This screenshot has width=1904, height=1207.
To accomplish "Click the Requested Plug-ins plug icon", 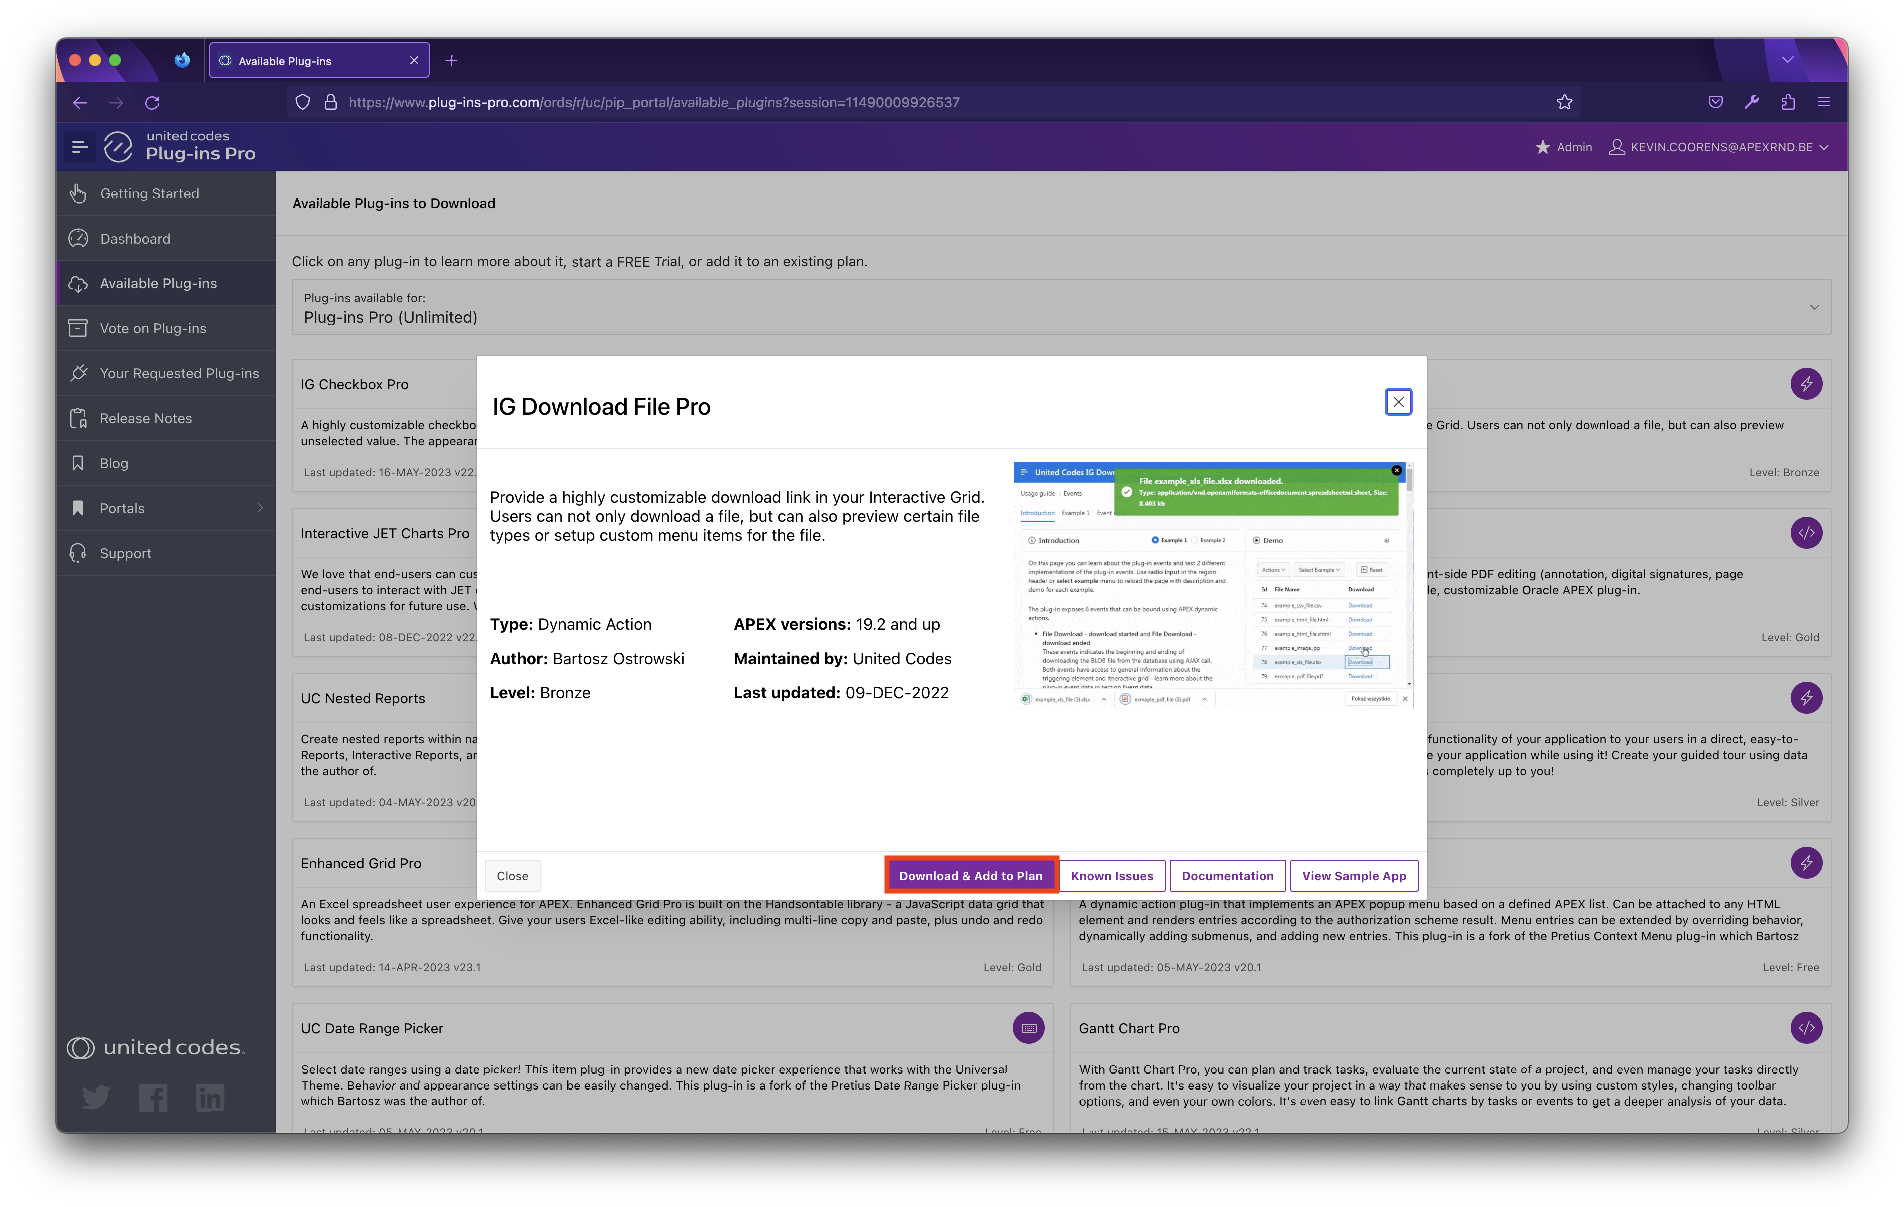I will [x=78, y=373].
